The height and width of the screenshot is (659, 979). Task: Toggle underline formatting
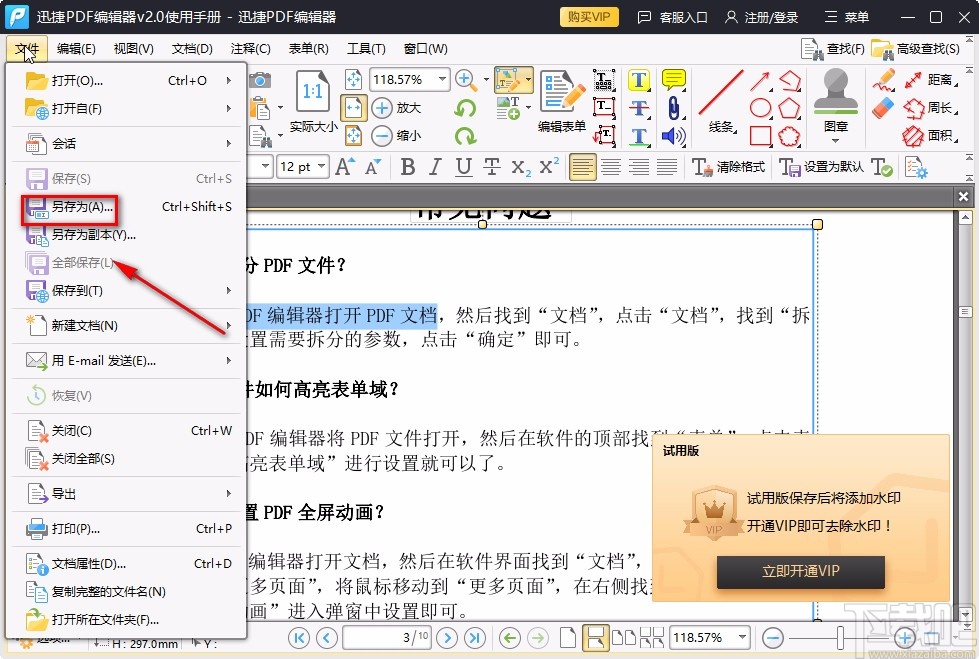[464, 166]
